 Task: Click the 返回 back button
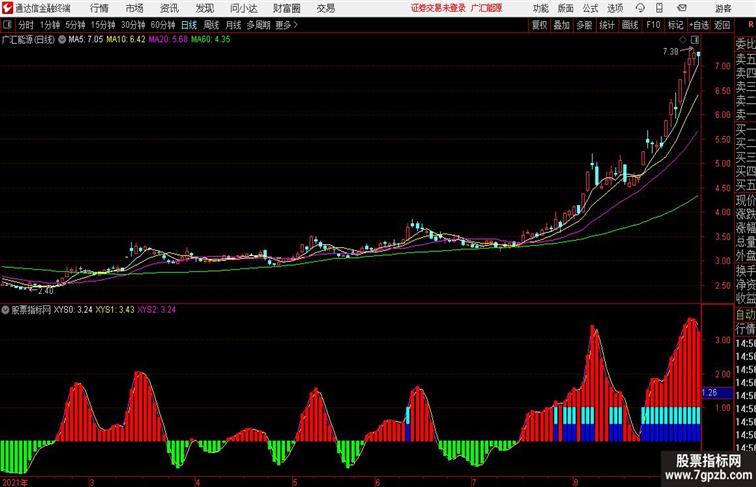click(x=722, y=25)
